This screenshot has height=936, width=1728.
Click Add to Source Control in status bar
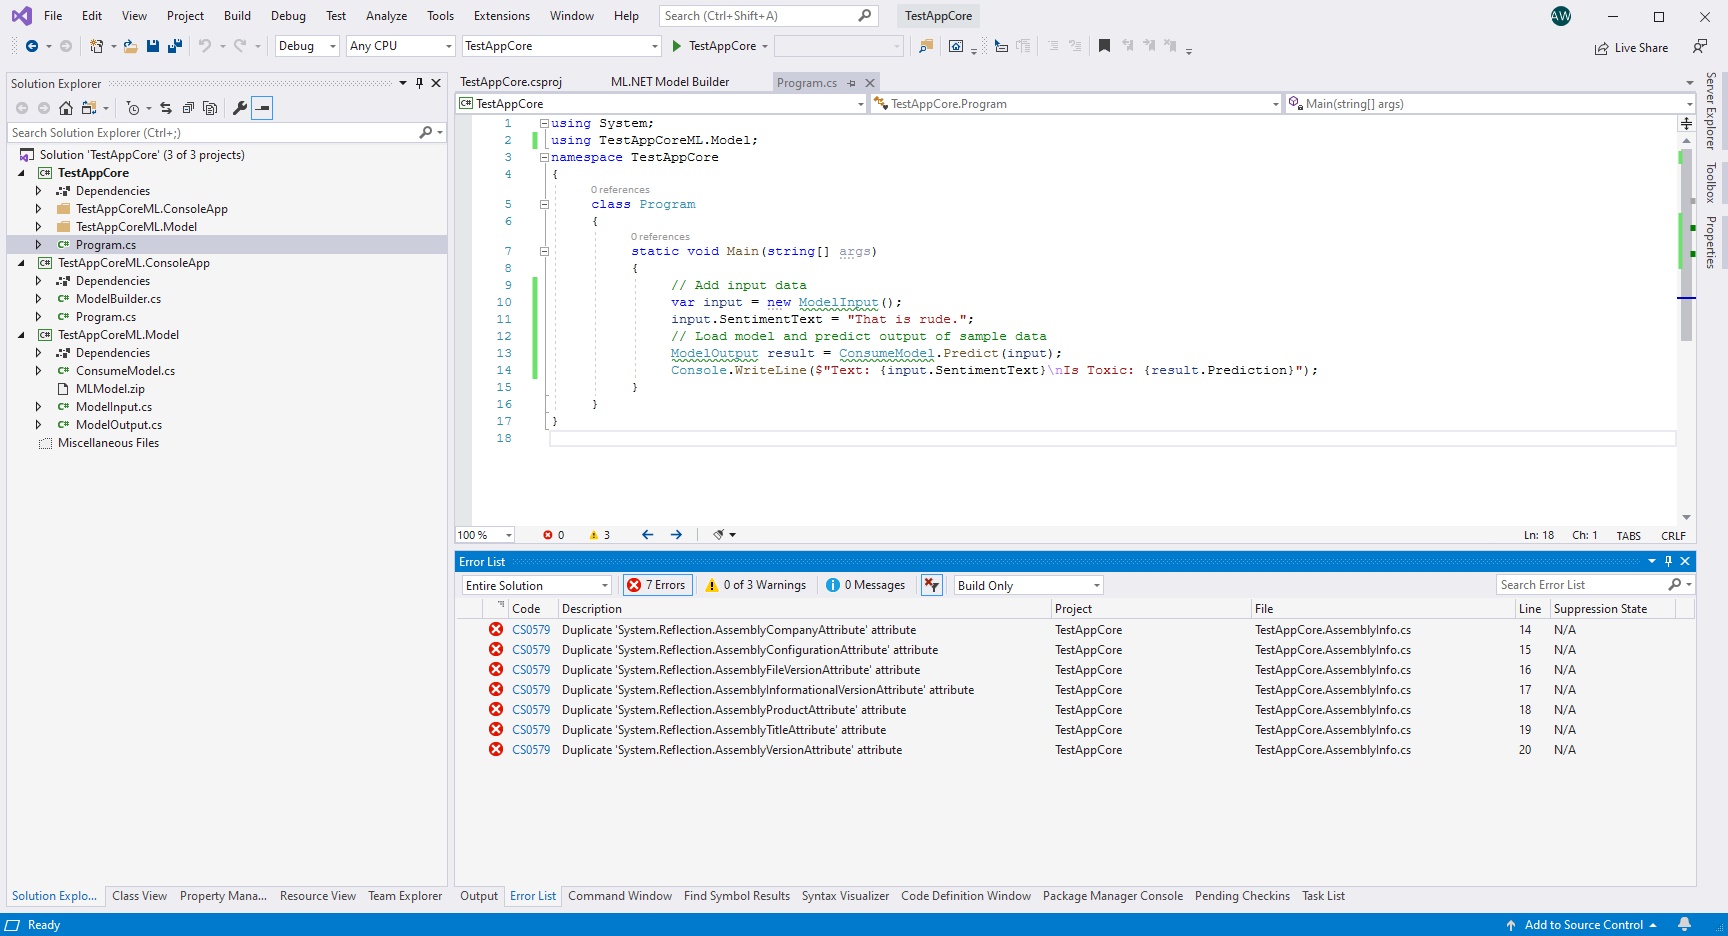pyautogui.click(x=1586, y=925)
